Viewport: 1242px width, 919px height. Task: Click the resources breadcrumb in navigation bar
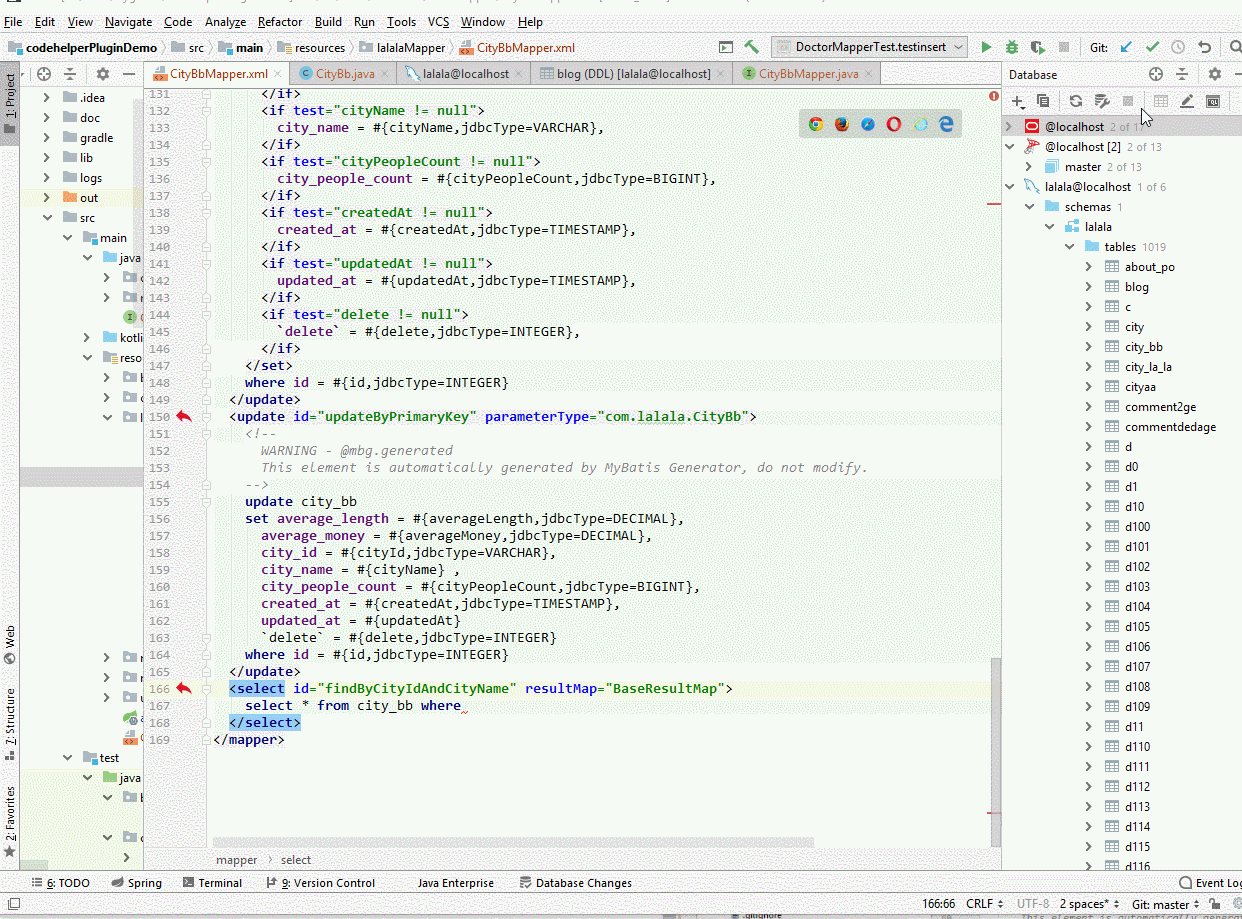[x=319, y=47]
